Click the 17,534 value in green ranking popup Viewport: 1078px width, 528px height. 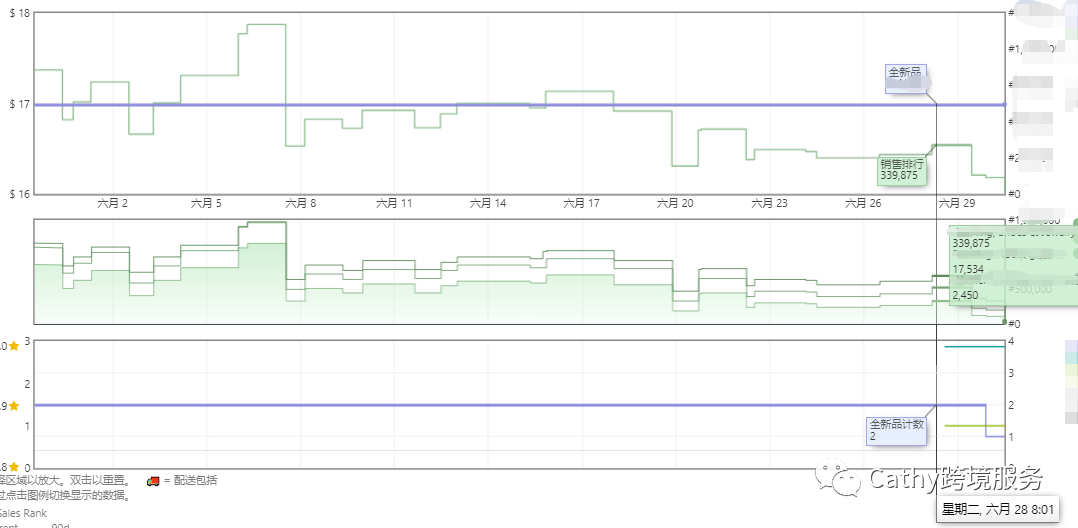[x=968, y=269]
